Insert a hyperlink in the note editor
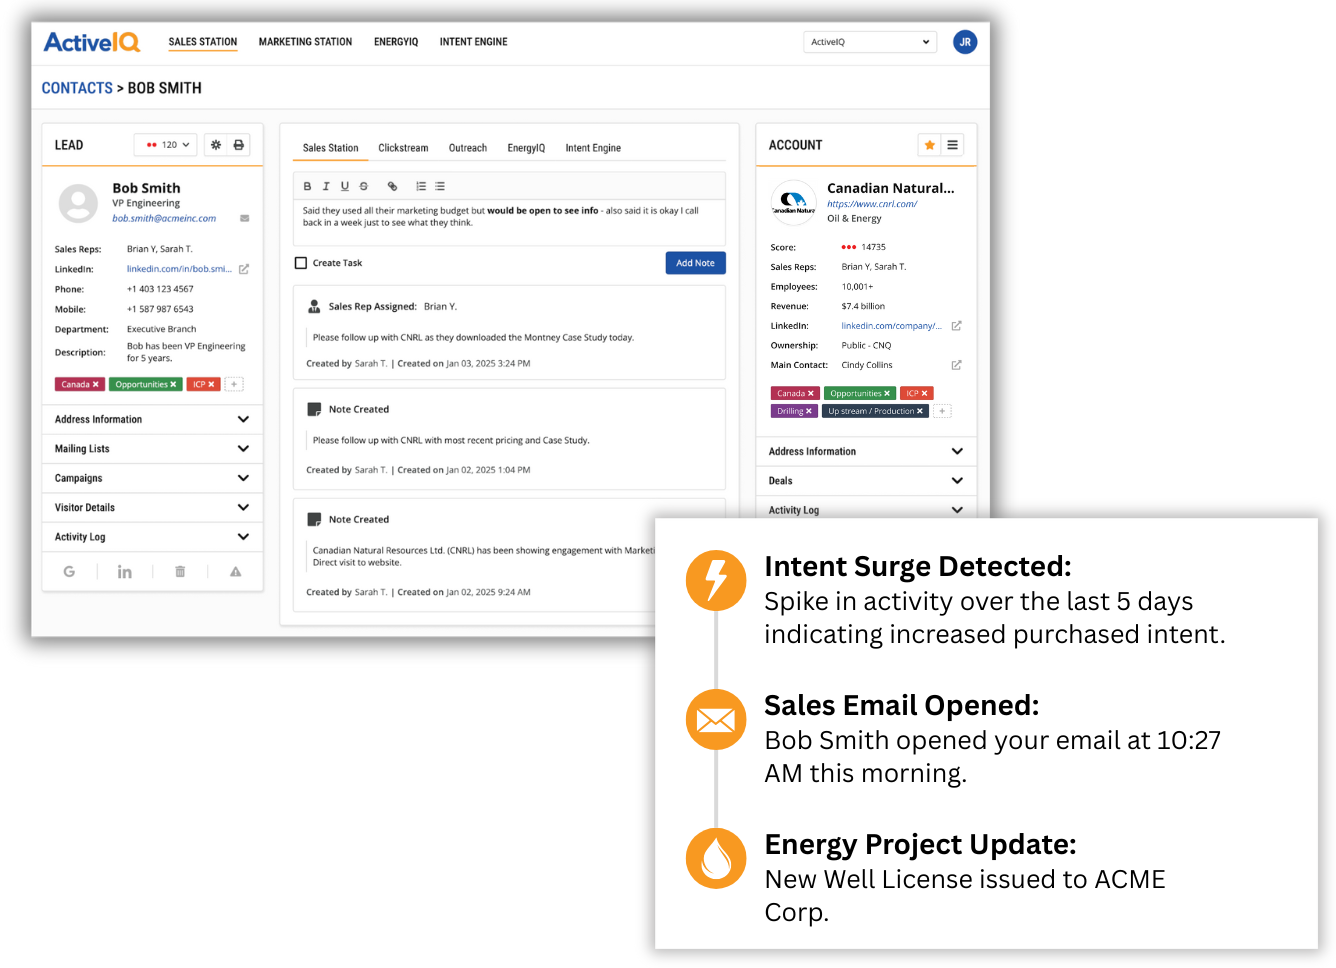1336x968 pixels. (x=392, y=186)
